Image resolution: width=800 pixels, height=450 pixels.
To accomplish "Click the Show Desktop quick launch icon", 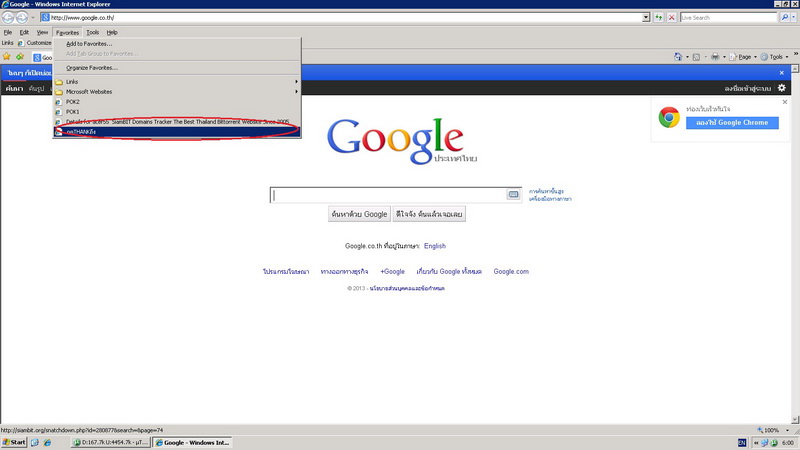I will pos(35,442).
